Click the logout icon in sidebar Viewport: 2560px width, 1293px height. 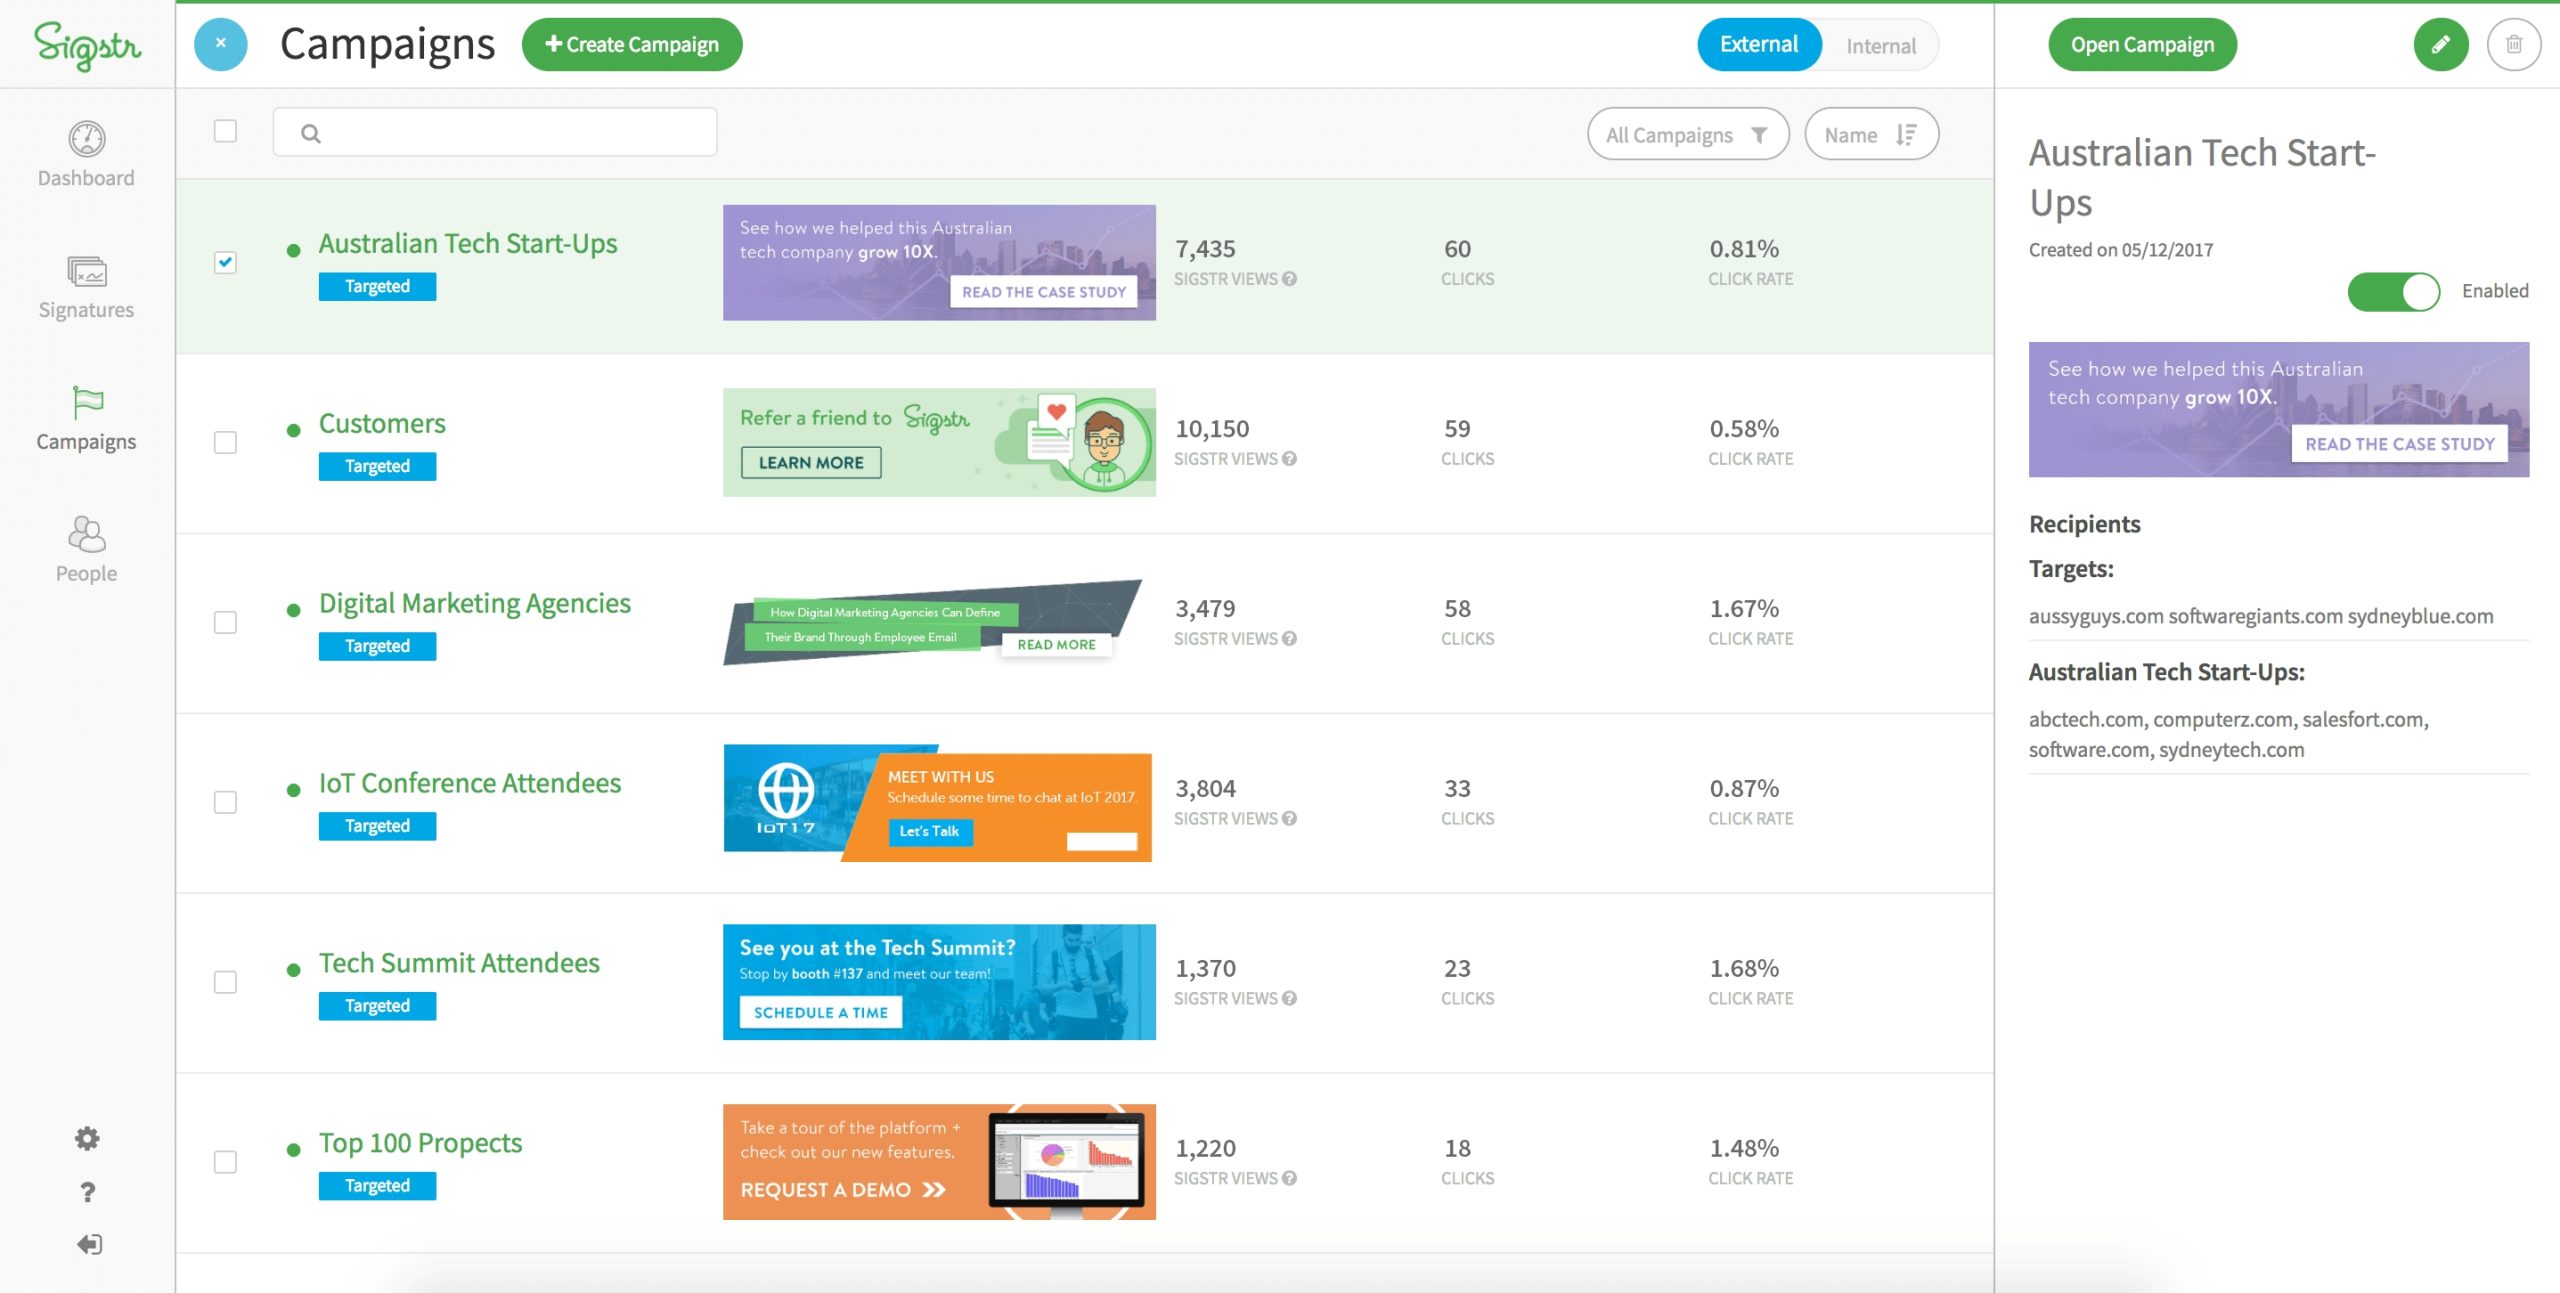89,1244
